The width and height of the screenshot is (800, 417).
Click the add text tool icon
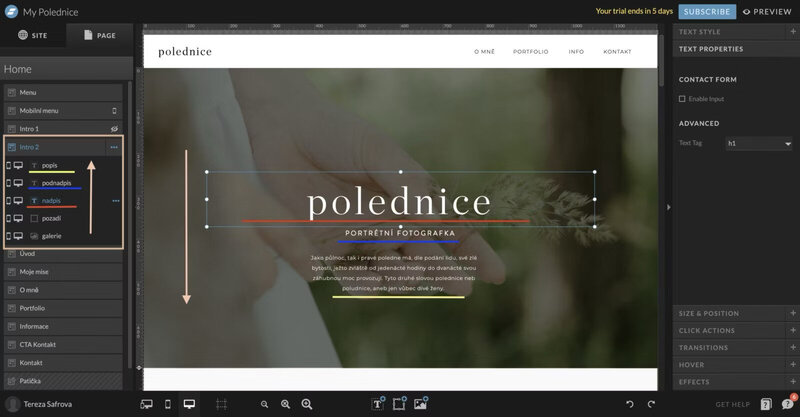point(379,404)
